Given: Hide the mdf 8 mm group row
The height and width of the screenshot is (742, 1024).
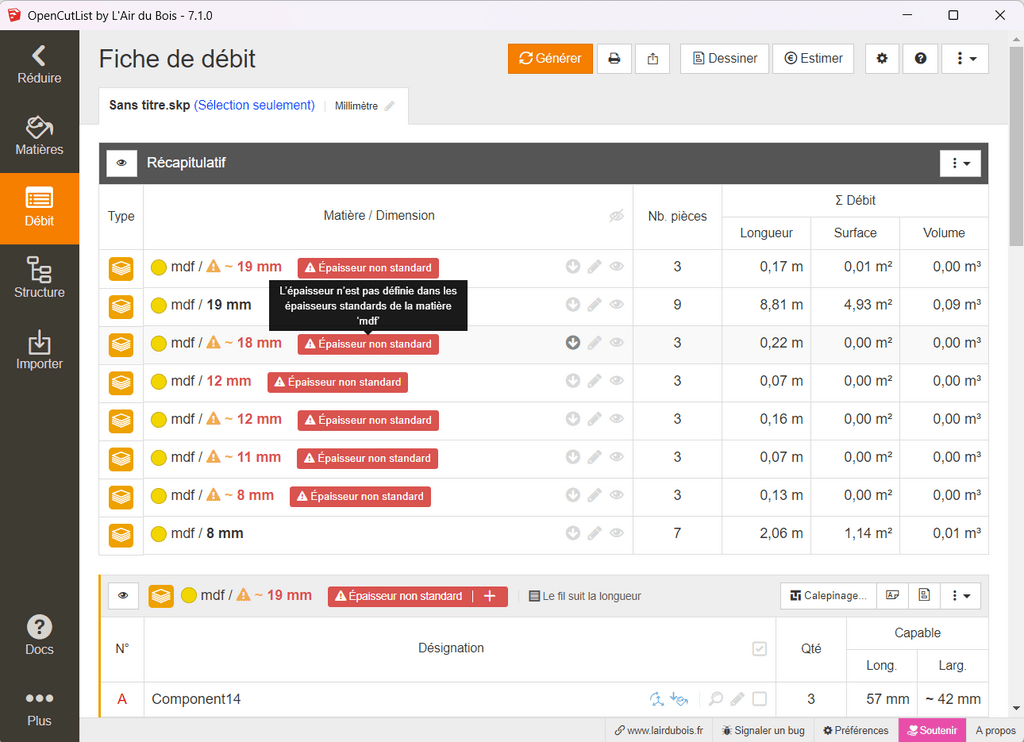Looking at the screenshot, I should [x=617, y=534].
